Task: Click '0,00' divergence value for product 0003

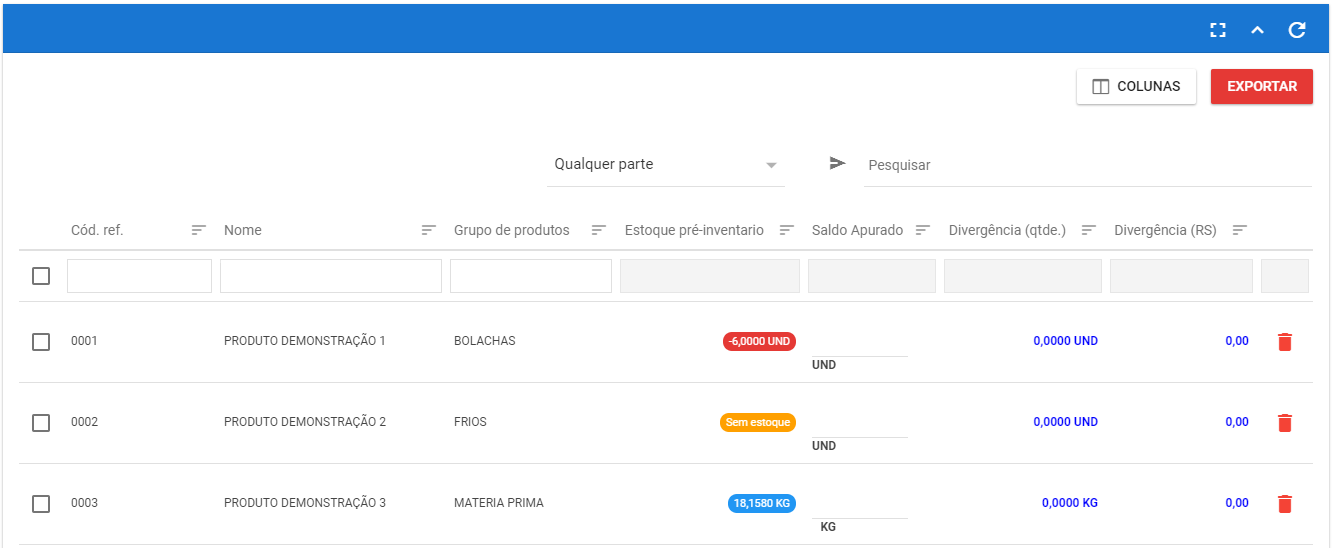Action: point(1237,503)
